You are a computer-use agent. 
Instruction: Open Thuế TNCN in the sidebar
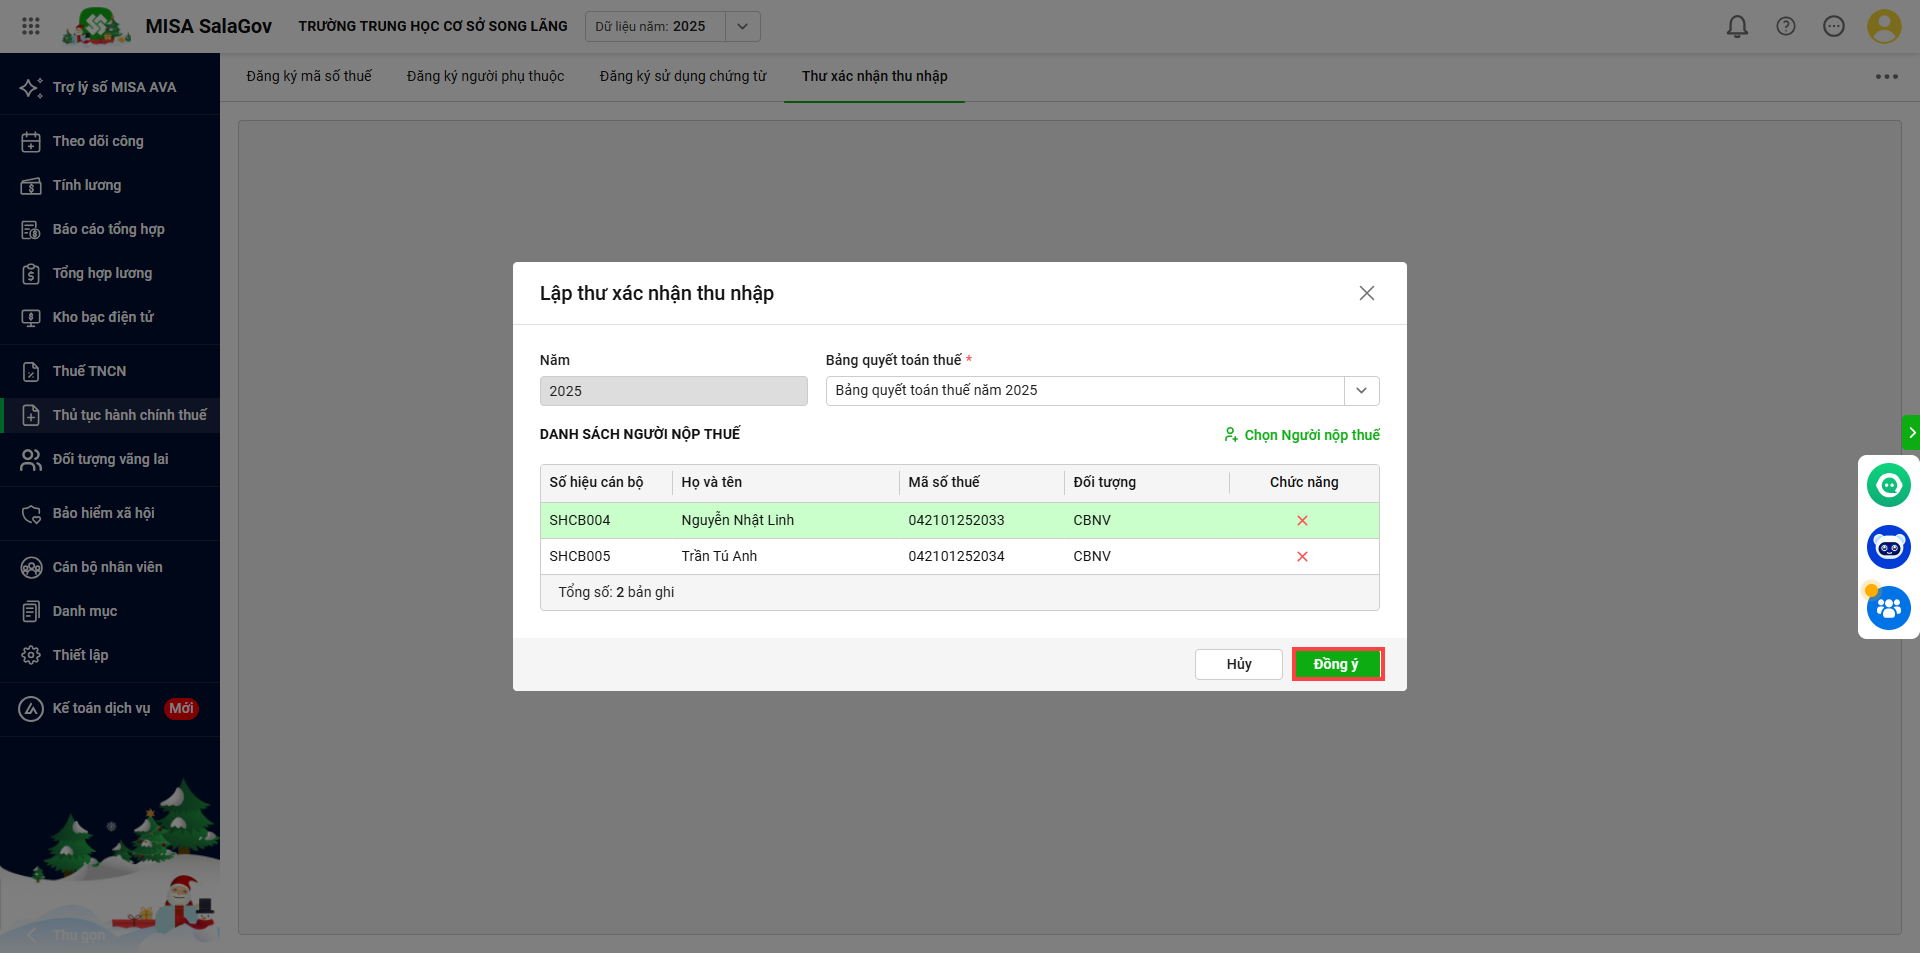(x=90, y=371)
